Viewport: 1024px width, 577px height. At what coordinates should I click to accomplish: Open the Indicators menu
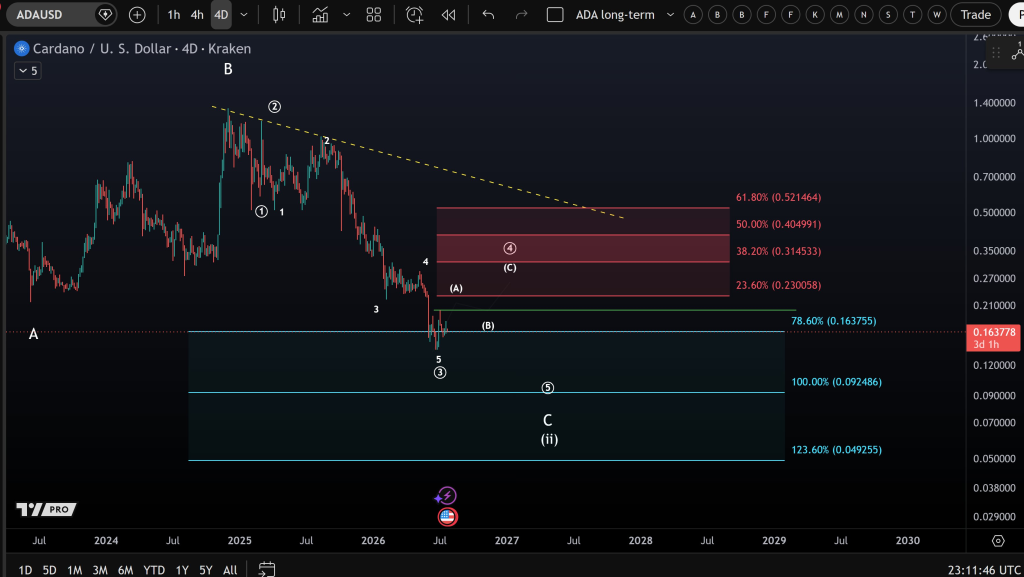(x=320, y=14)
